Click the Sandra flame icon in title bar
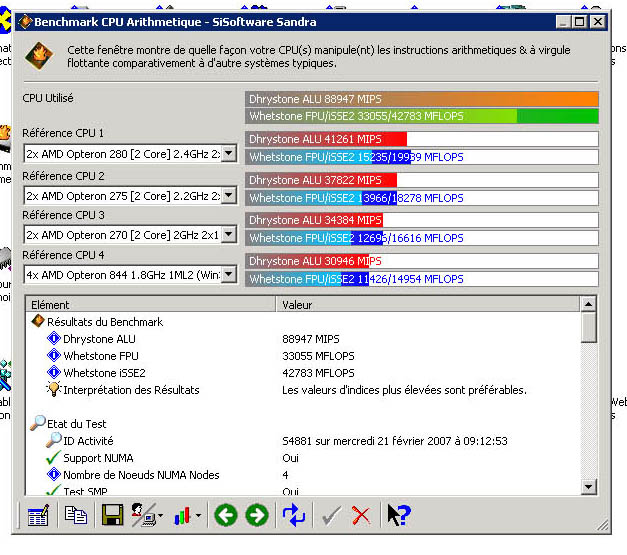 [x=25, y=22]
